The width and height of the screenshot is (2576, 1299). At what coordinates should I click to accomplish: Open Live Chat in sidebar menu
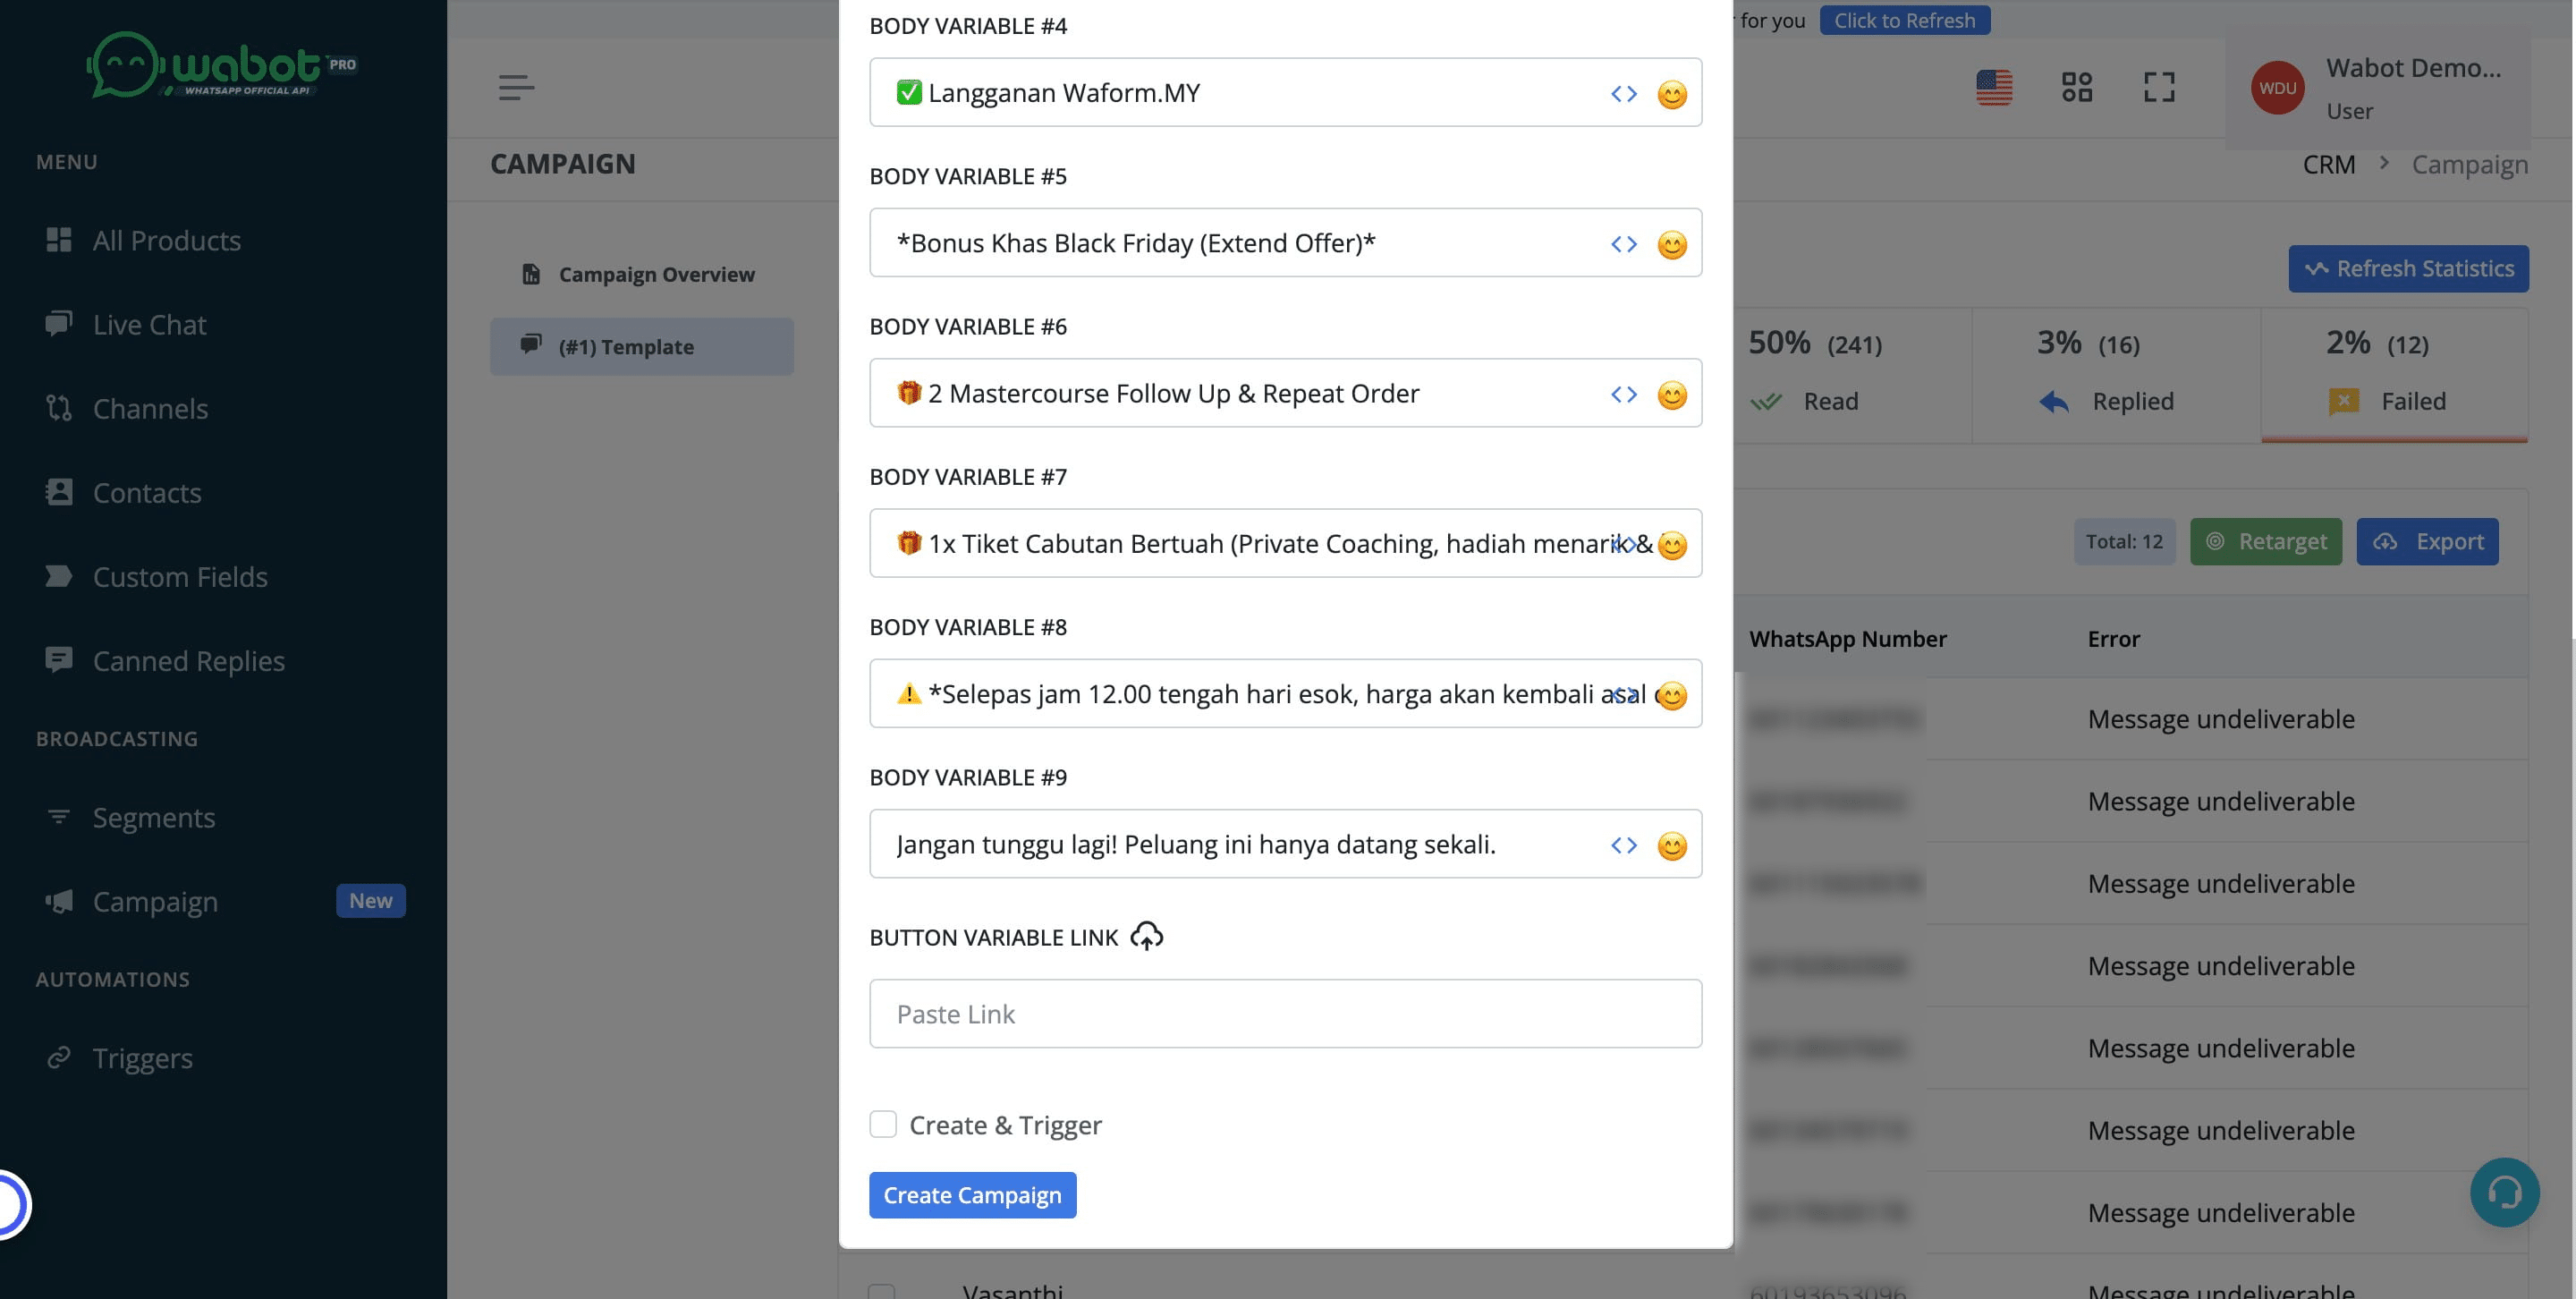[149, 324]
